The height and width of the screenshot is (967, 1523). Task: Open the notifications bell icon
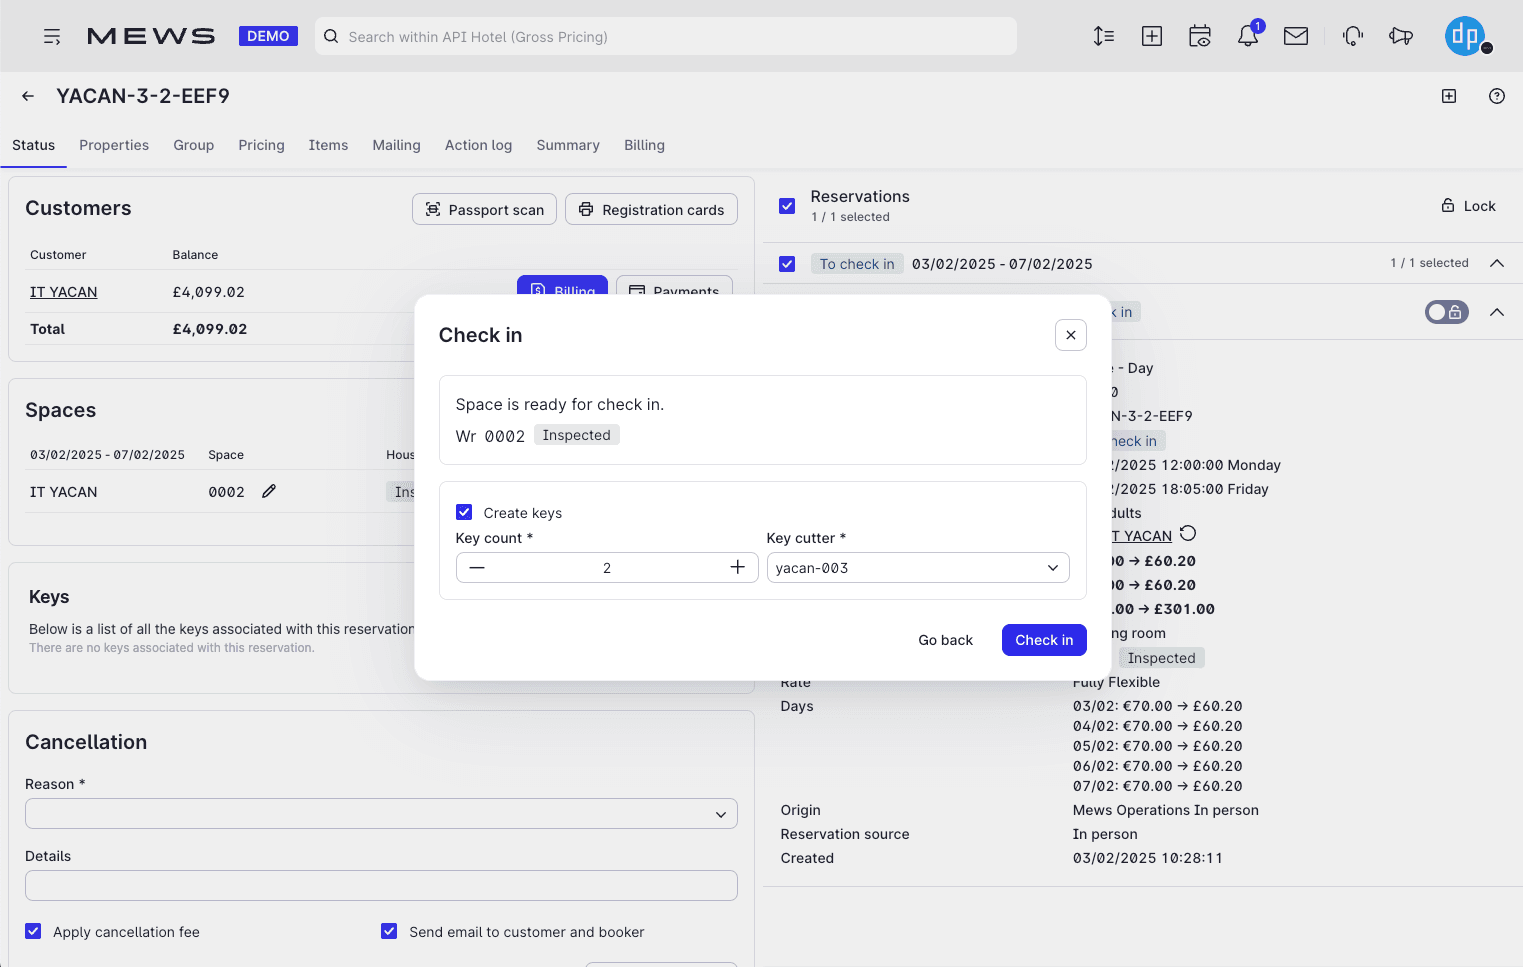pyautogui.click(x=1247, y=37)
